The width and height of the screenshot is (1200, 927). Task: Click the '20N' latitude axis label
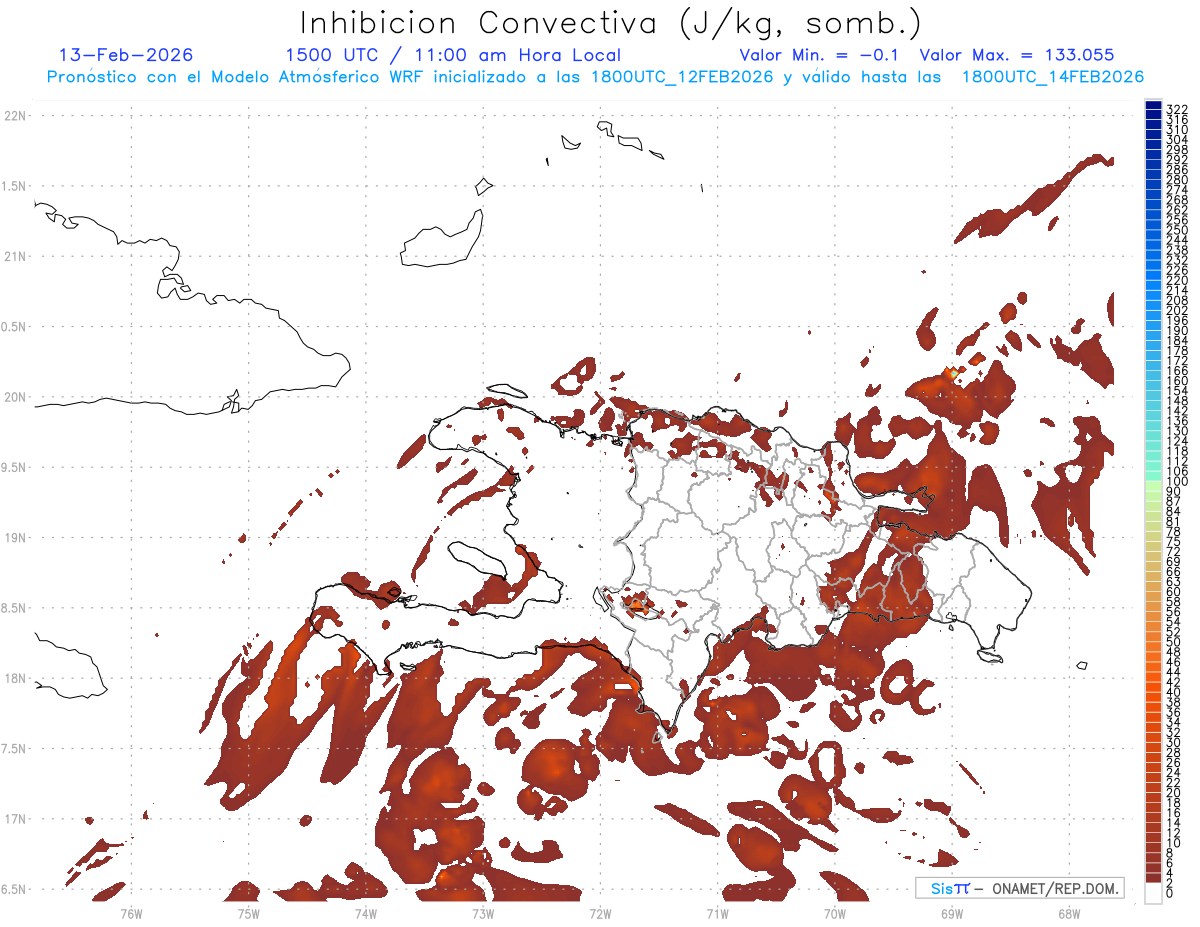point(15,397)
